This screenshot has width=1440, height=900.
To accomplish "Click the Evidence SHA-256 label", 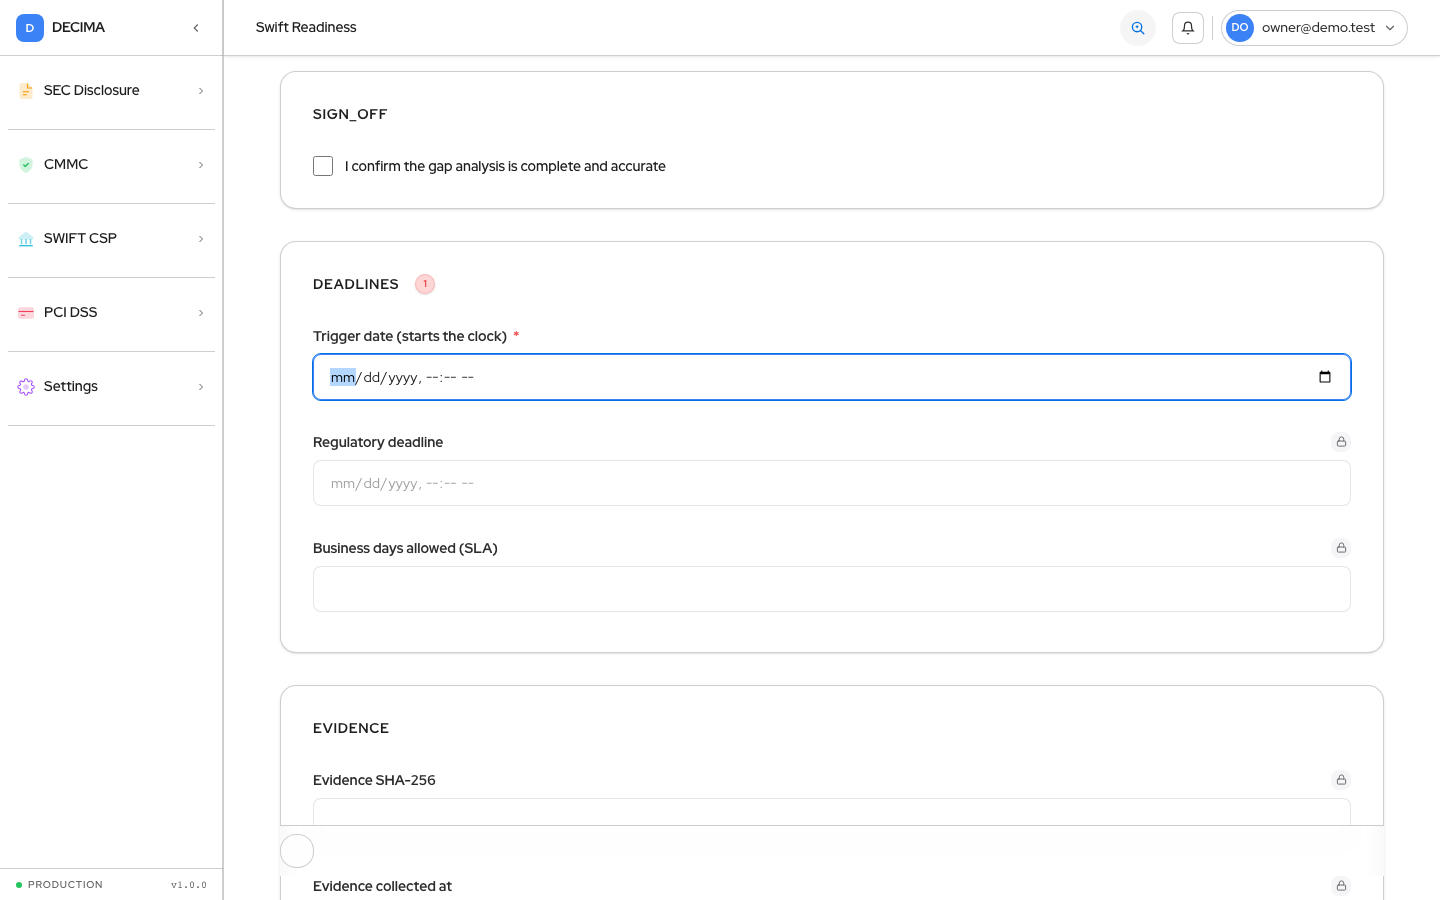I will pyautogui.click(x=374, y=780).
